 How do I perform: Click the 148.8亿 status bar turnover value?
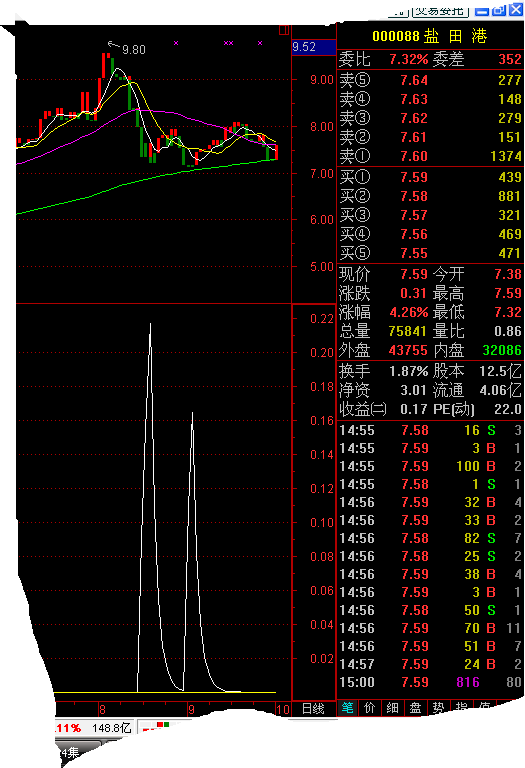(112, 728)
